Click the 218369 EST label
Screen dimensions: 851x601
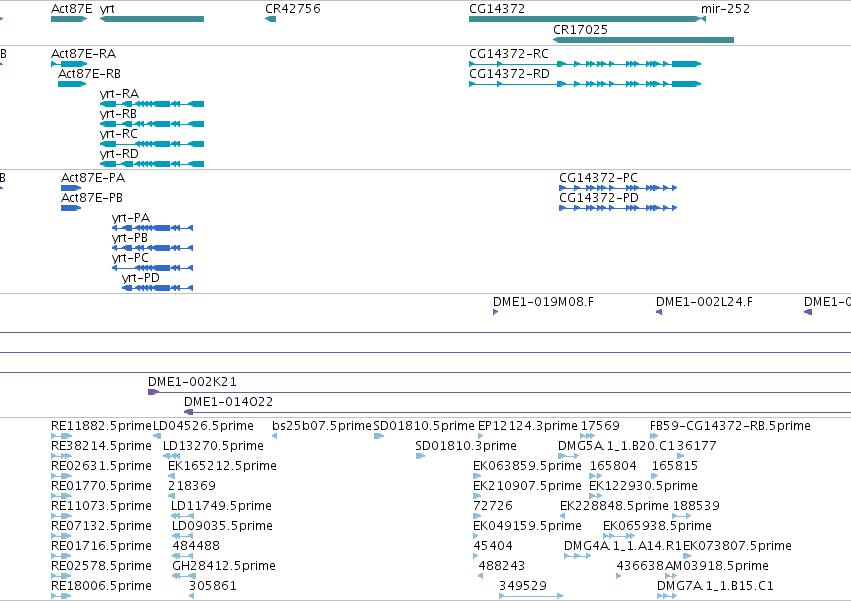(192, 486)
